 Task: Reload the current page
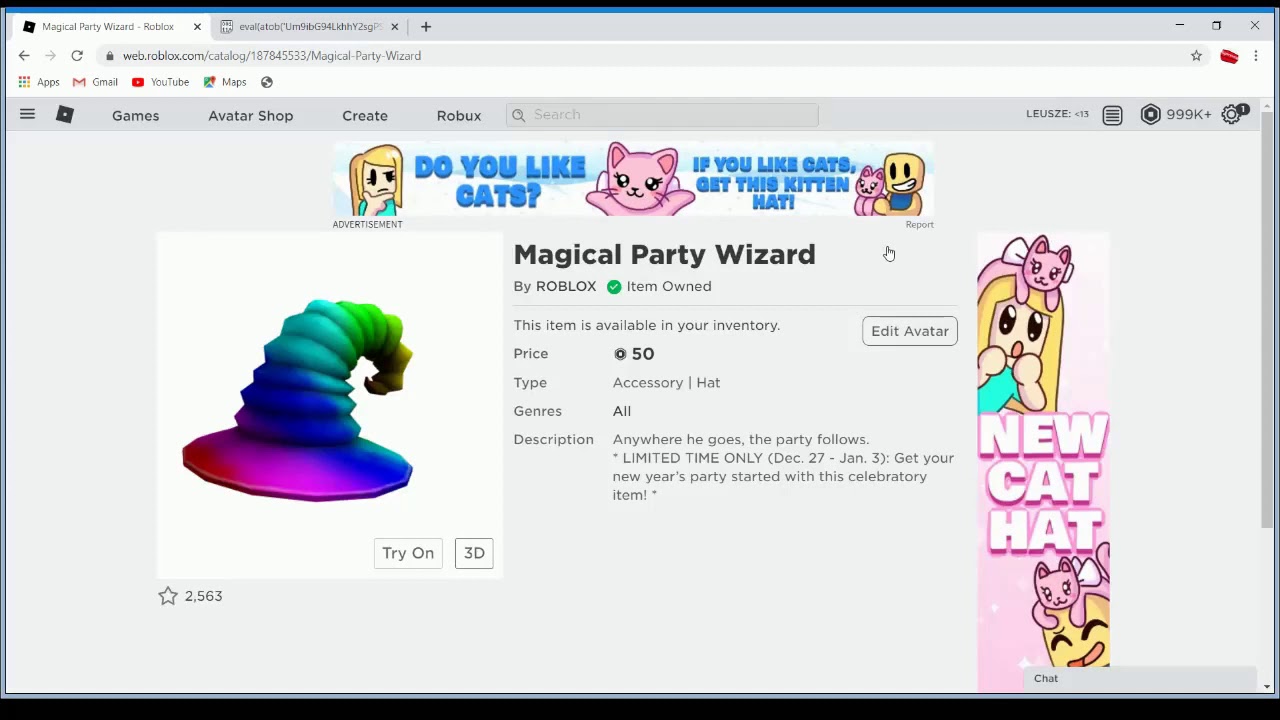click(x=77, y=56)
